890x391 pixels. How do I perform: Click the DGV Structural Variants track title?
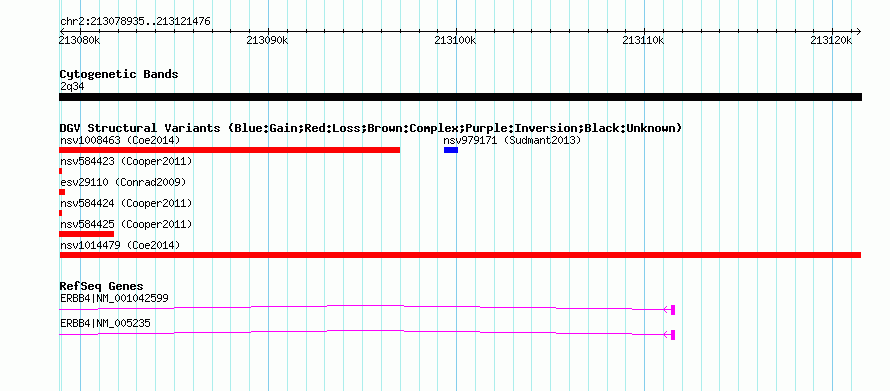(x=371, y=128)
